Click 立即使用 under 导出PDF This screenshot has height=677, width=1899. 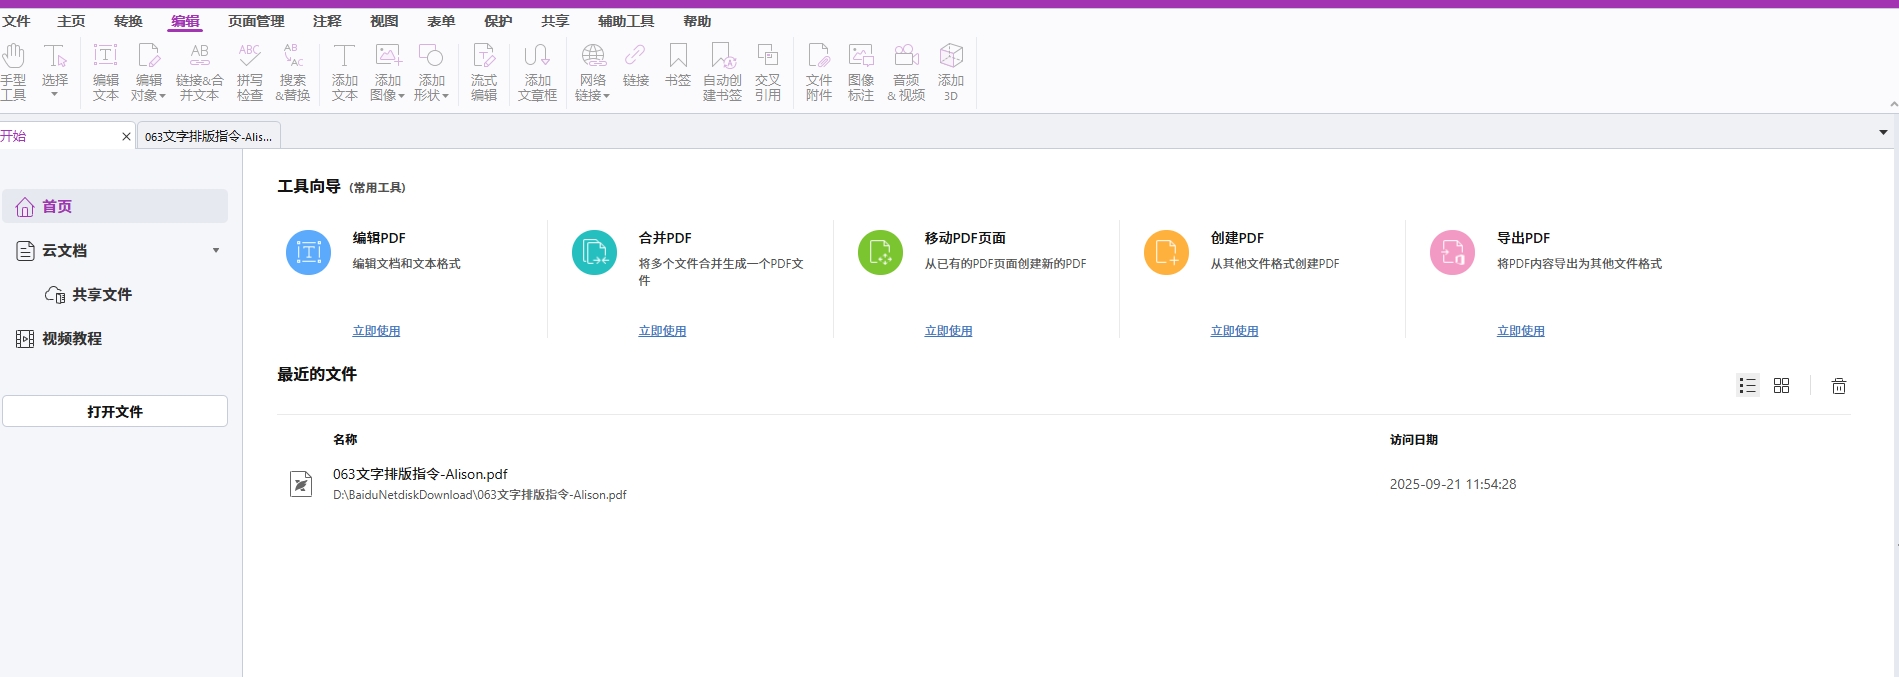click(x=1520, y=331)
